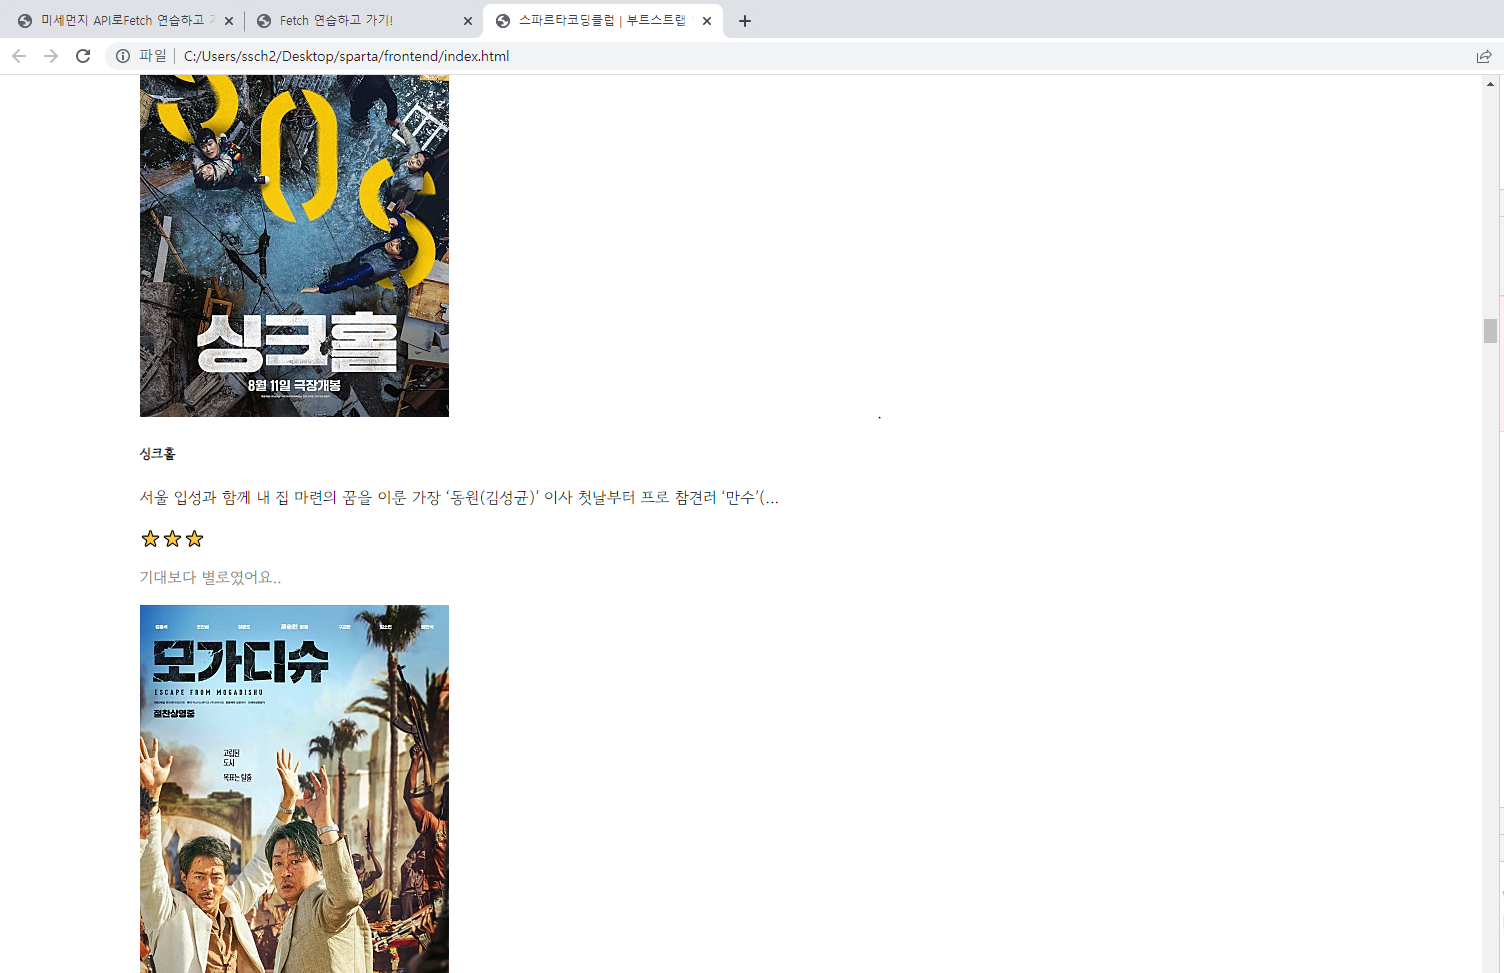Click the second star of 싱크홀 rating

click(172, 539)
